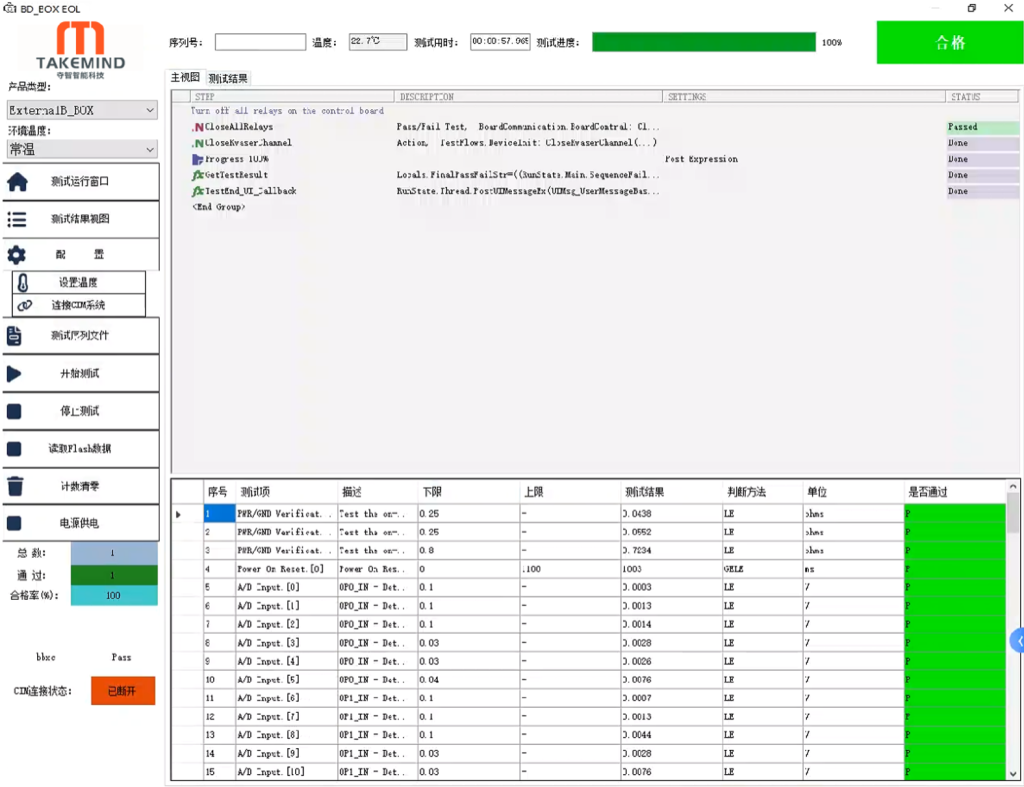Click the 序列号 input field

pyautogui.click(x=260, y=42)
